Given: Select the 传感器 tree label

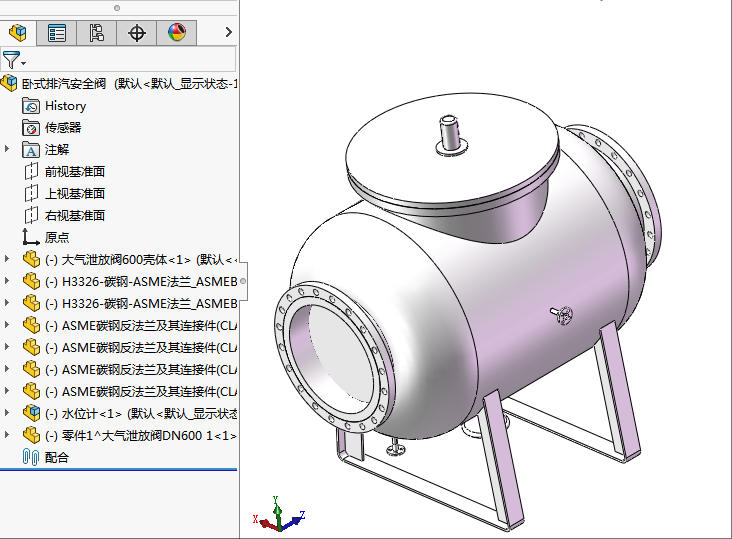Looking at the screenshot, I should tap(63, 127).
